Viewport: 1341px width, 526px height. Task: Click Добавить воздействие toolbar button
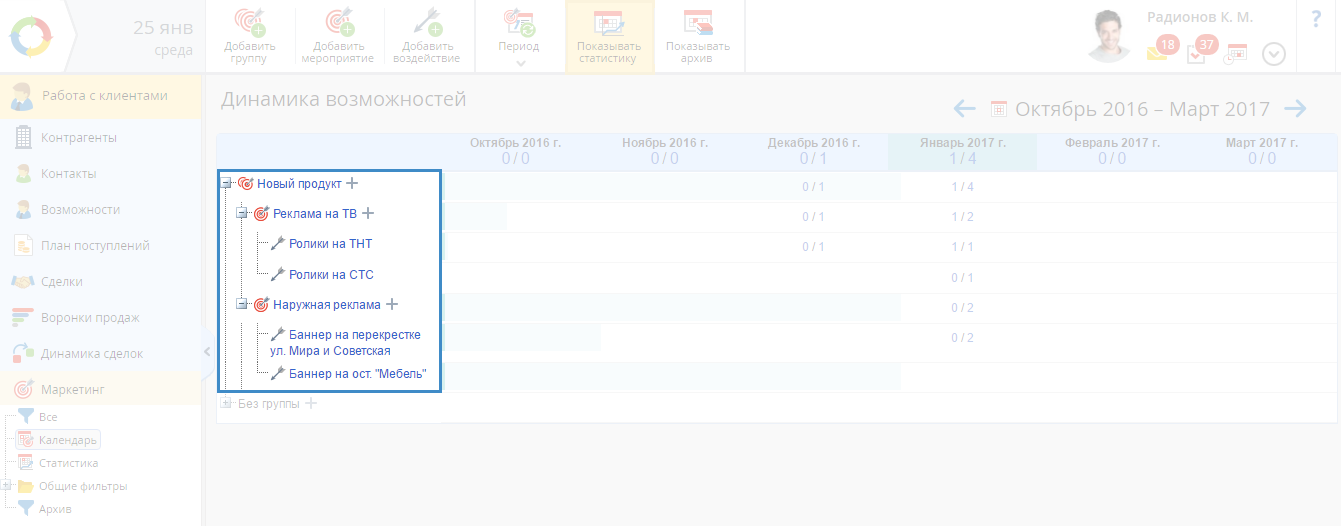[427, 37]
